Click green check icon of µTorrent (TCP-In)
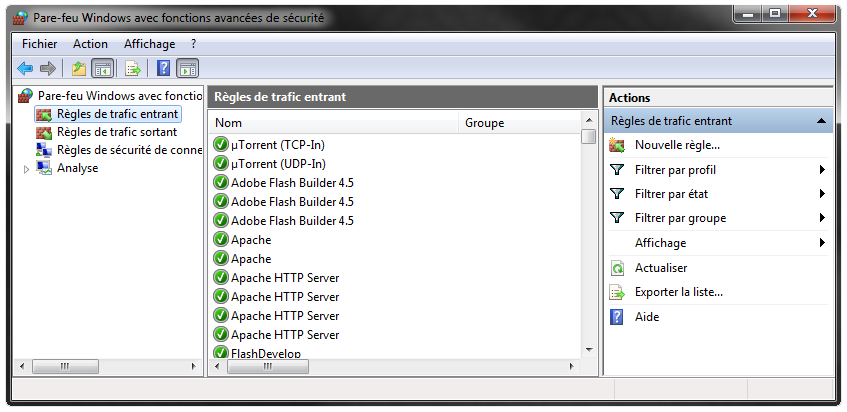This screenshot has height=412, width=847. tap(220, 145)
